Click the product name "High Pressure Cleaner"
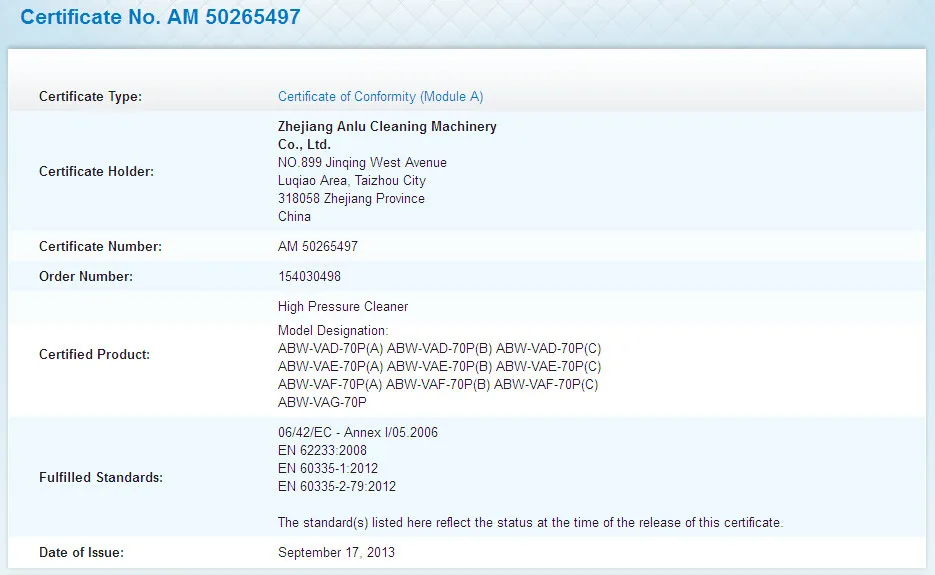The height and width of the screenshot is (575, 935). [x=343, y=307]
